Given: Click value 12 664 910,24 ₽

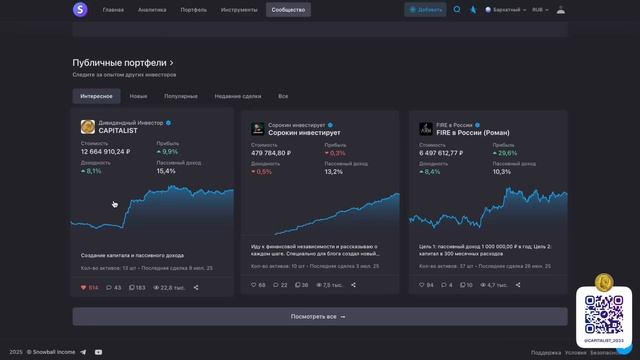Looking at the screenshot, I should click(105, 151).
